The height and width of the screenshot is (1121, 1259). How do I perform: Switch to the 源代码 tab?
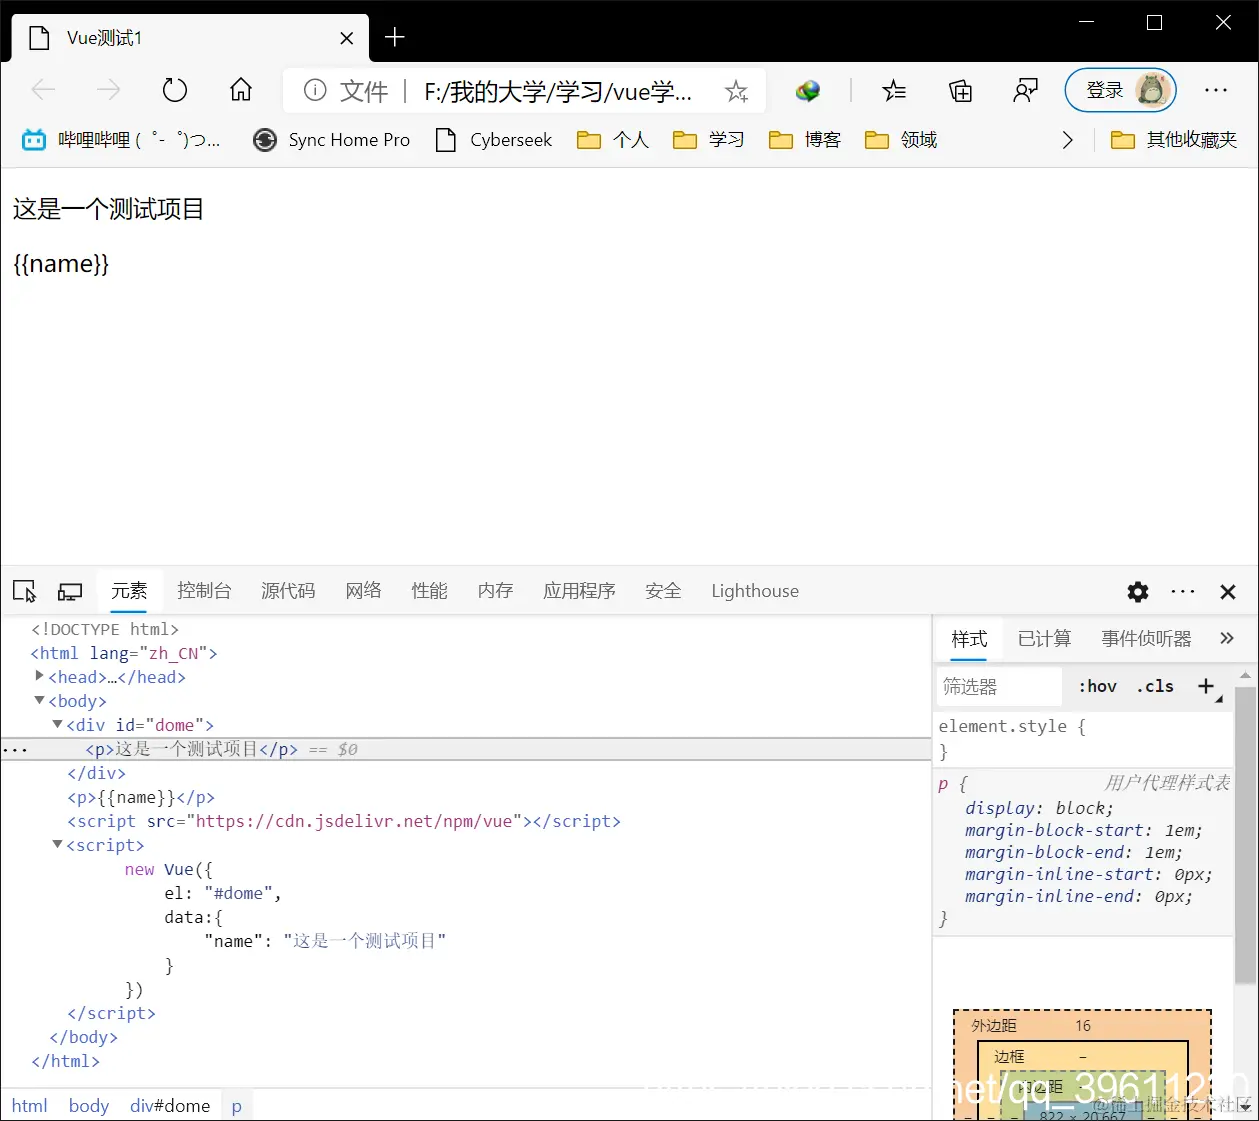(x=288, y=591)
